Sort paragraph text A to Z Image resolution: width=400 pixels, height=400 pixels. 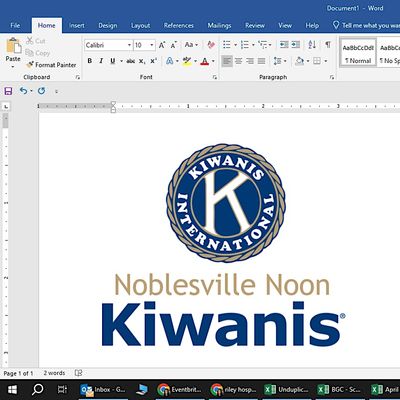click(312, 45)
